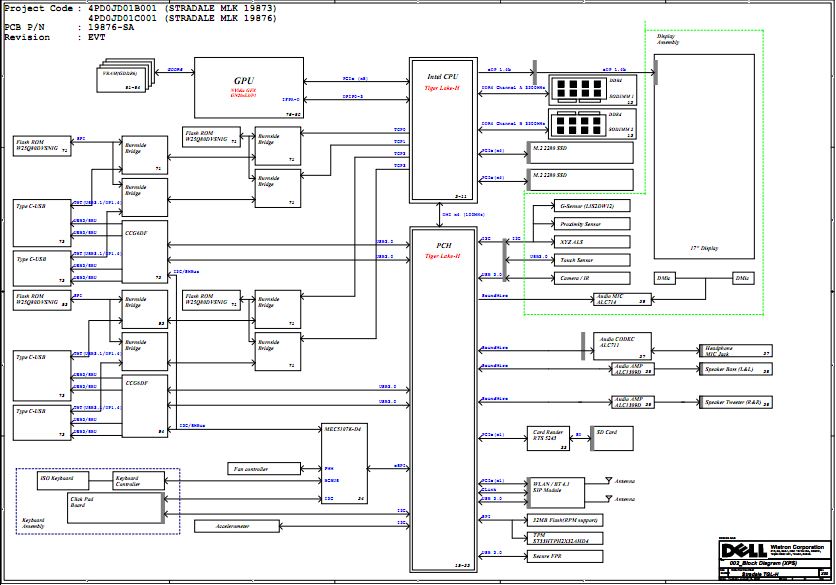Screen dimensions: 836x585
Task: Click the TCP1 signal label
Action: click(400, 142)
